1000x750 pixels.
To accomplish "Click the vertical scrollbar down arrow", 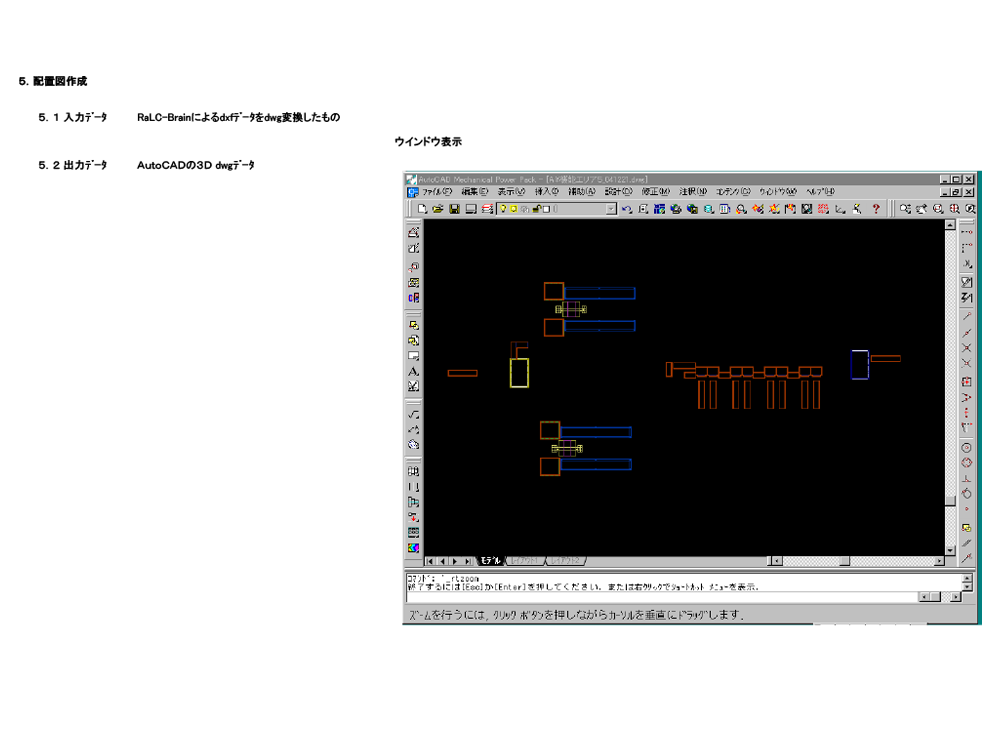I will pyautogui.click(x=950, y=550).
